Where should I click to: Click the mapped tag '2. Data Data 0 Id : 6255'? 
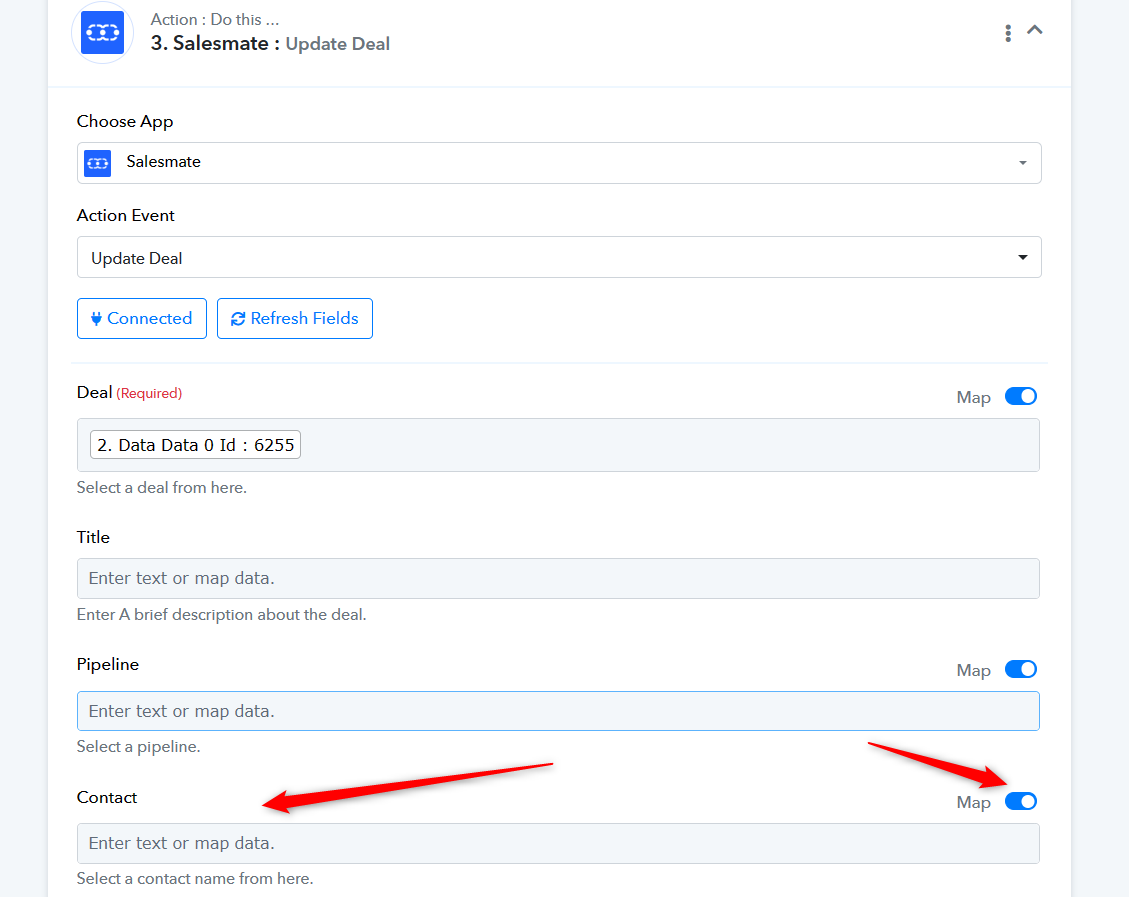195,445
